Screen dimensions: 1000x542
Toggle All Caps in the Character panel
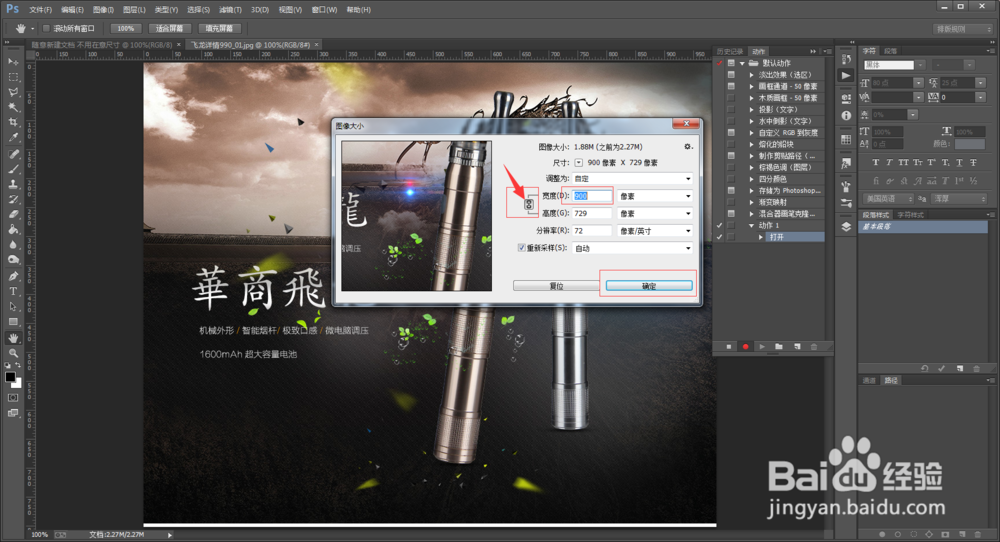click(x=904, y=163)
